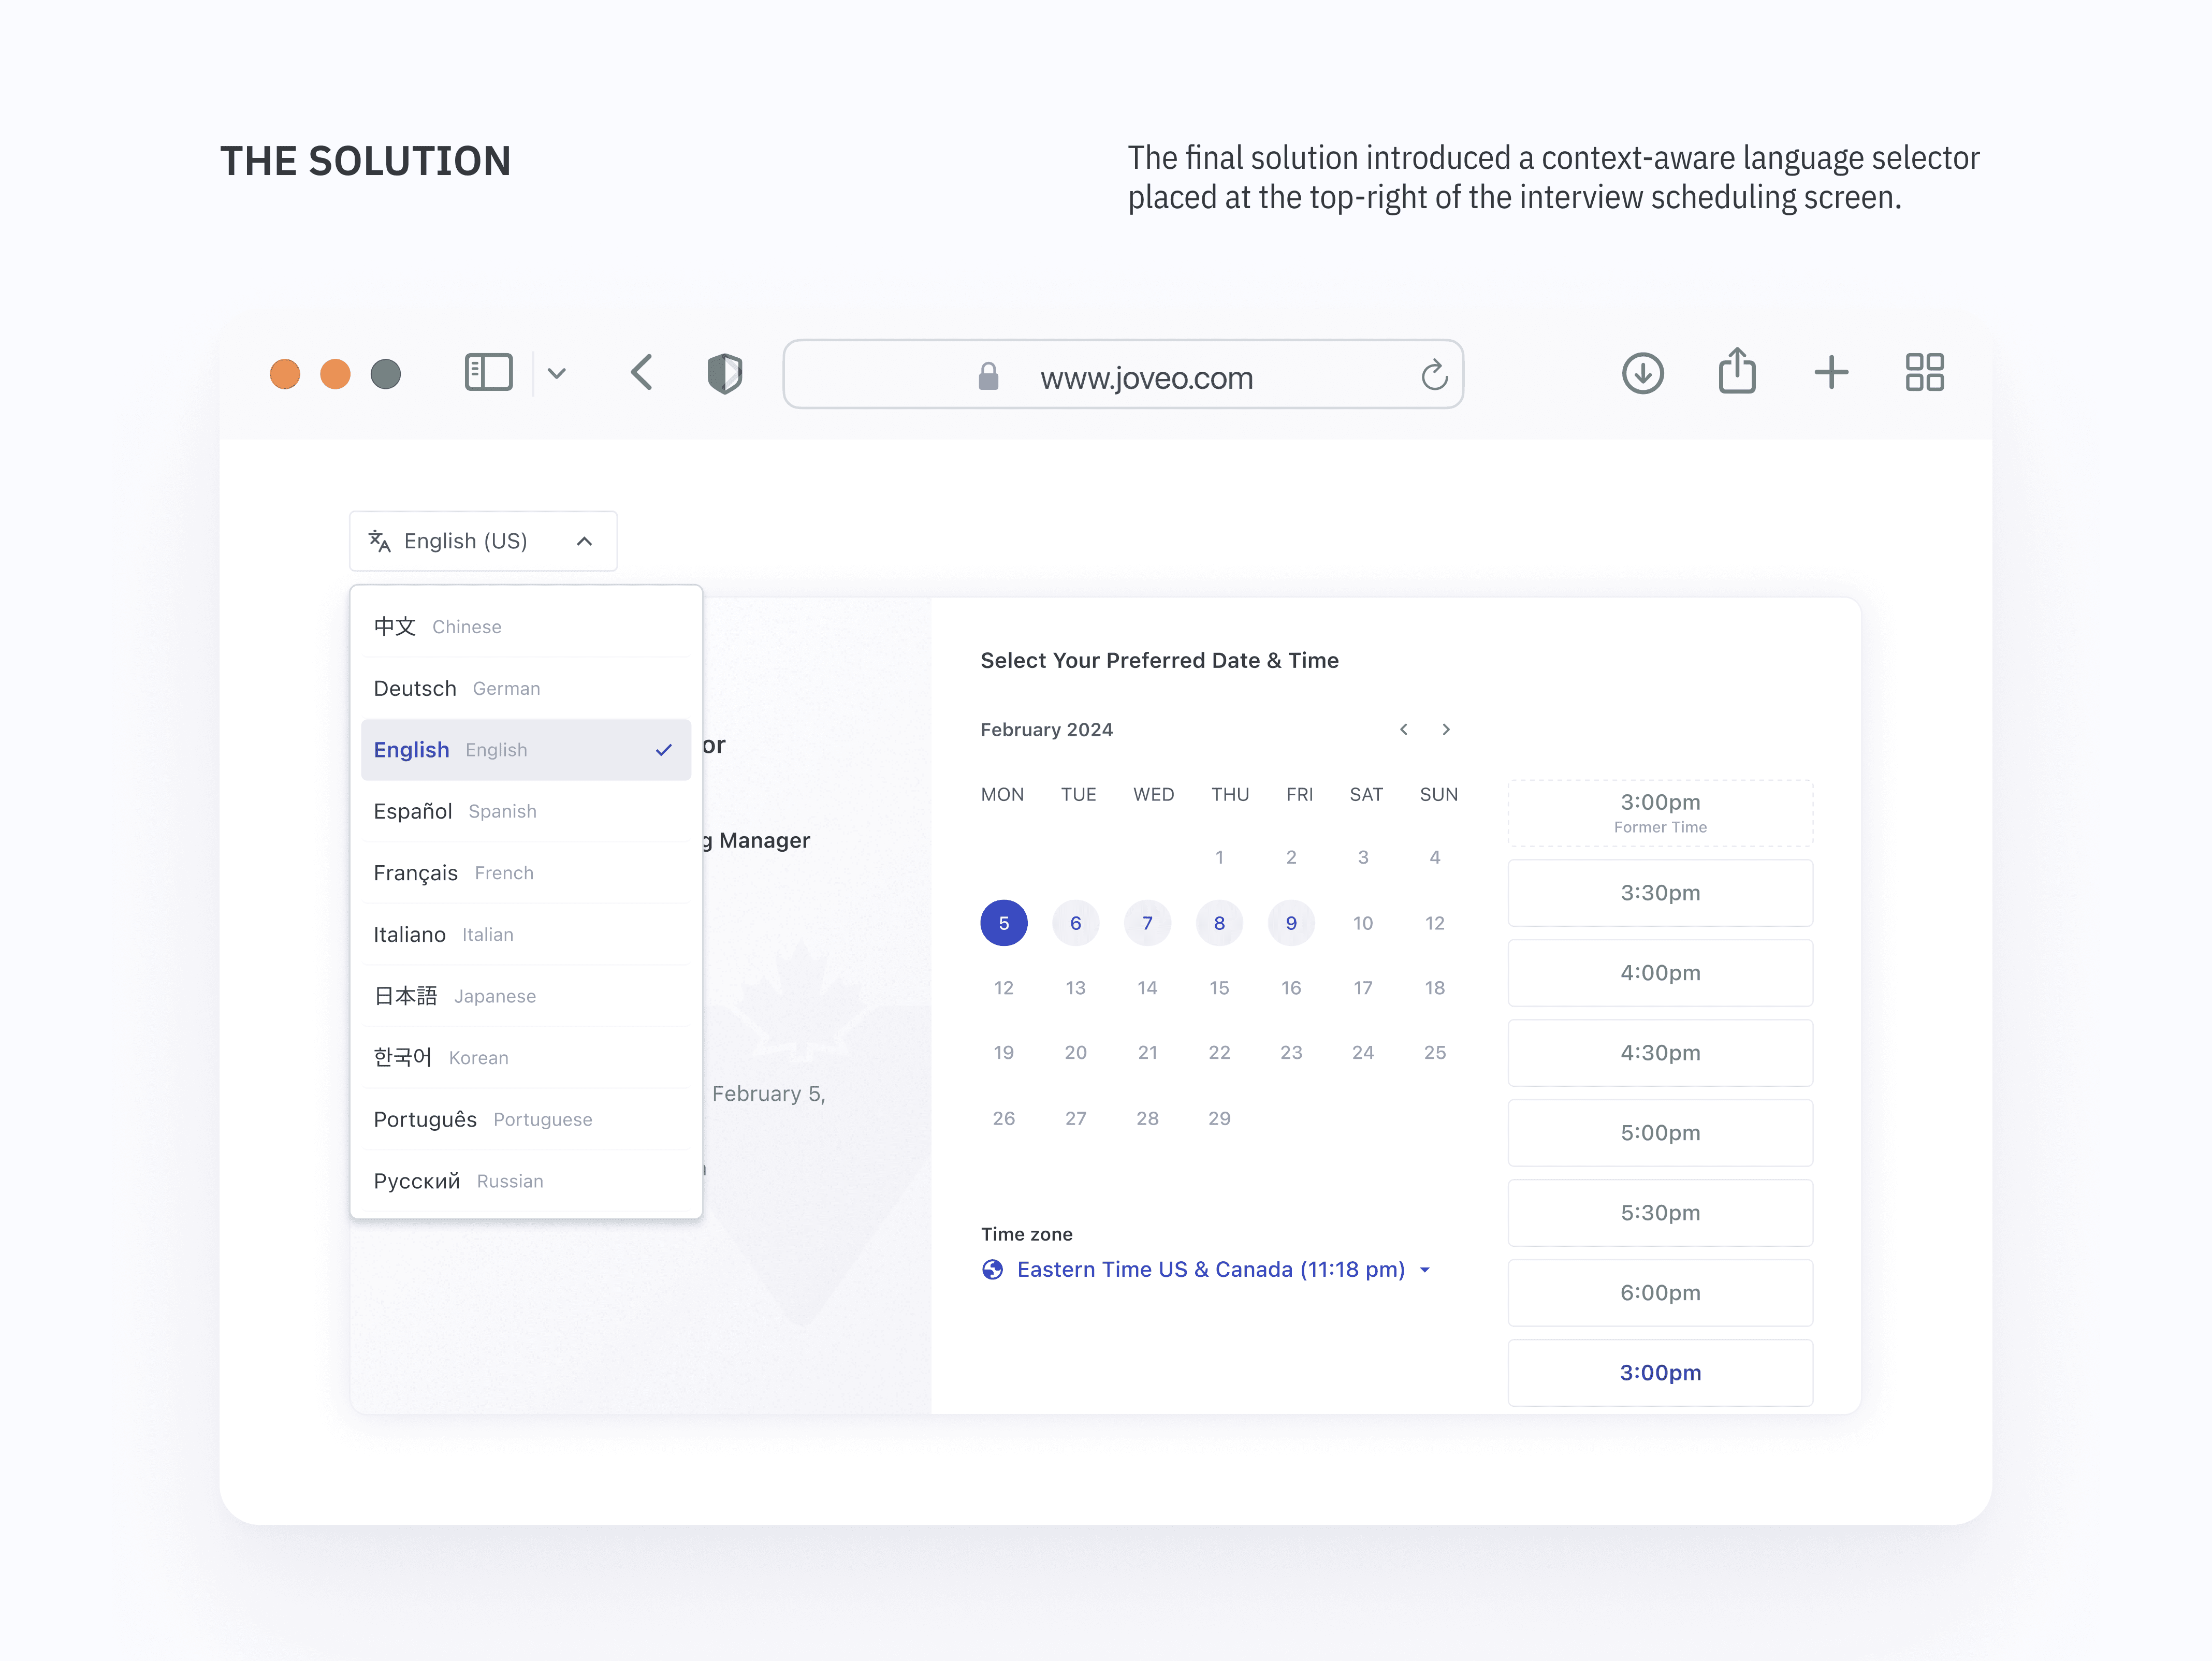Select the 4:30pm time slot
The height and width of the screenshot is (1661, 2212).
coord(1660,1053)
